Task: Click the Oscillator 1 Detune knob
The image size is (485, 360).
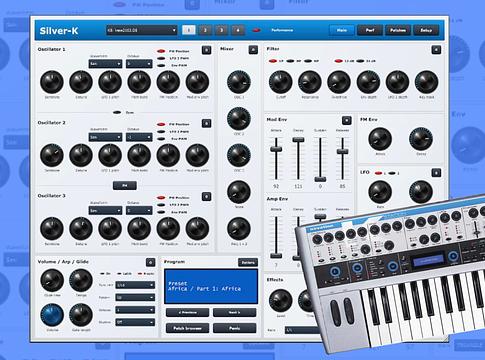Action: [81, 82]
